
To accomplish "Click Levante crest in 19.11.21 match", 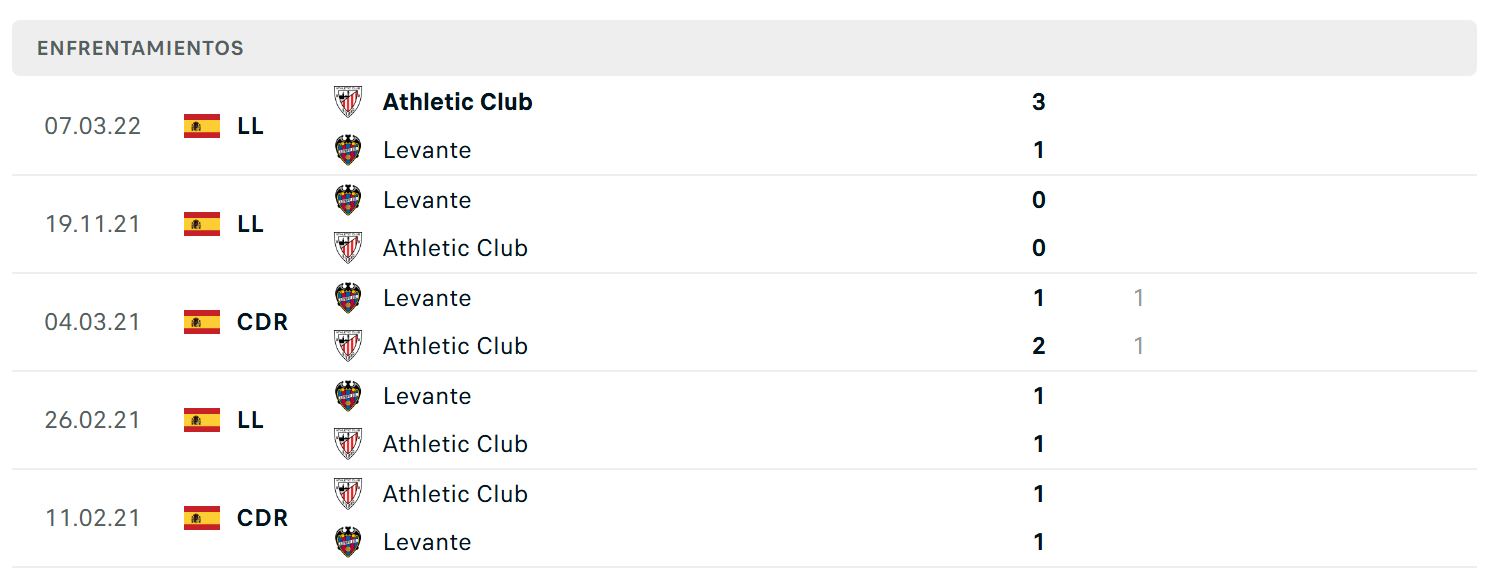I will pos(348,200).
